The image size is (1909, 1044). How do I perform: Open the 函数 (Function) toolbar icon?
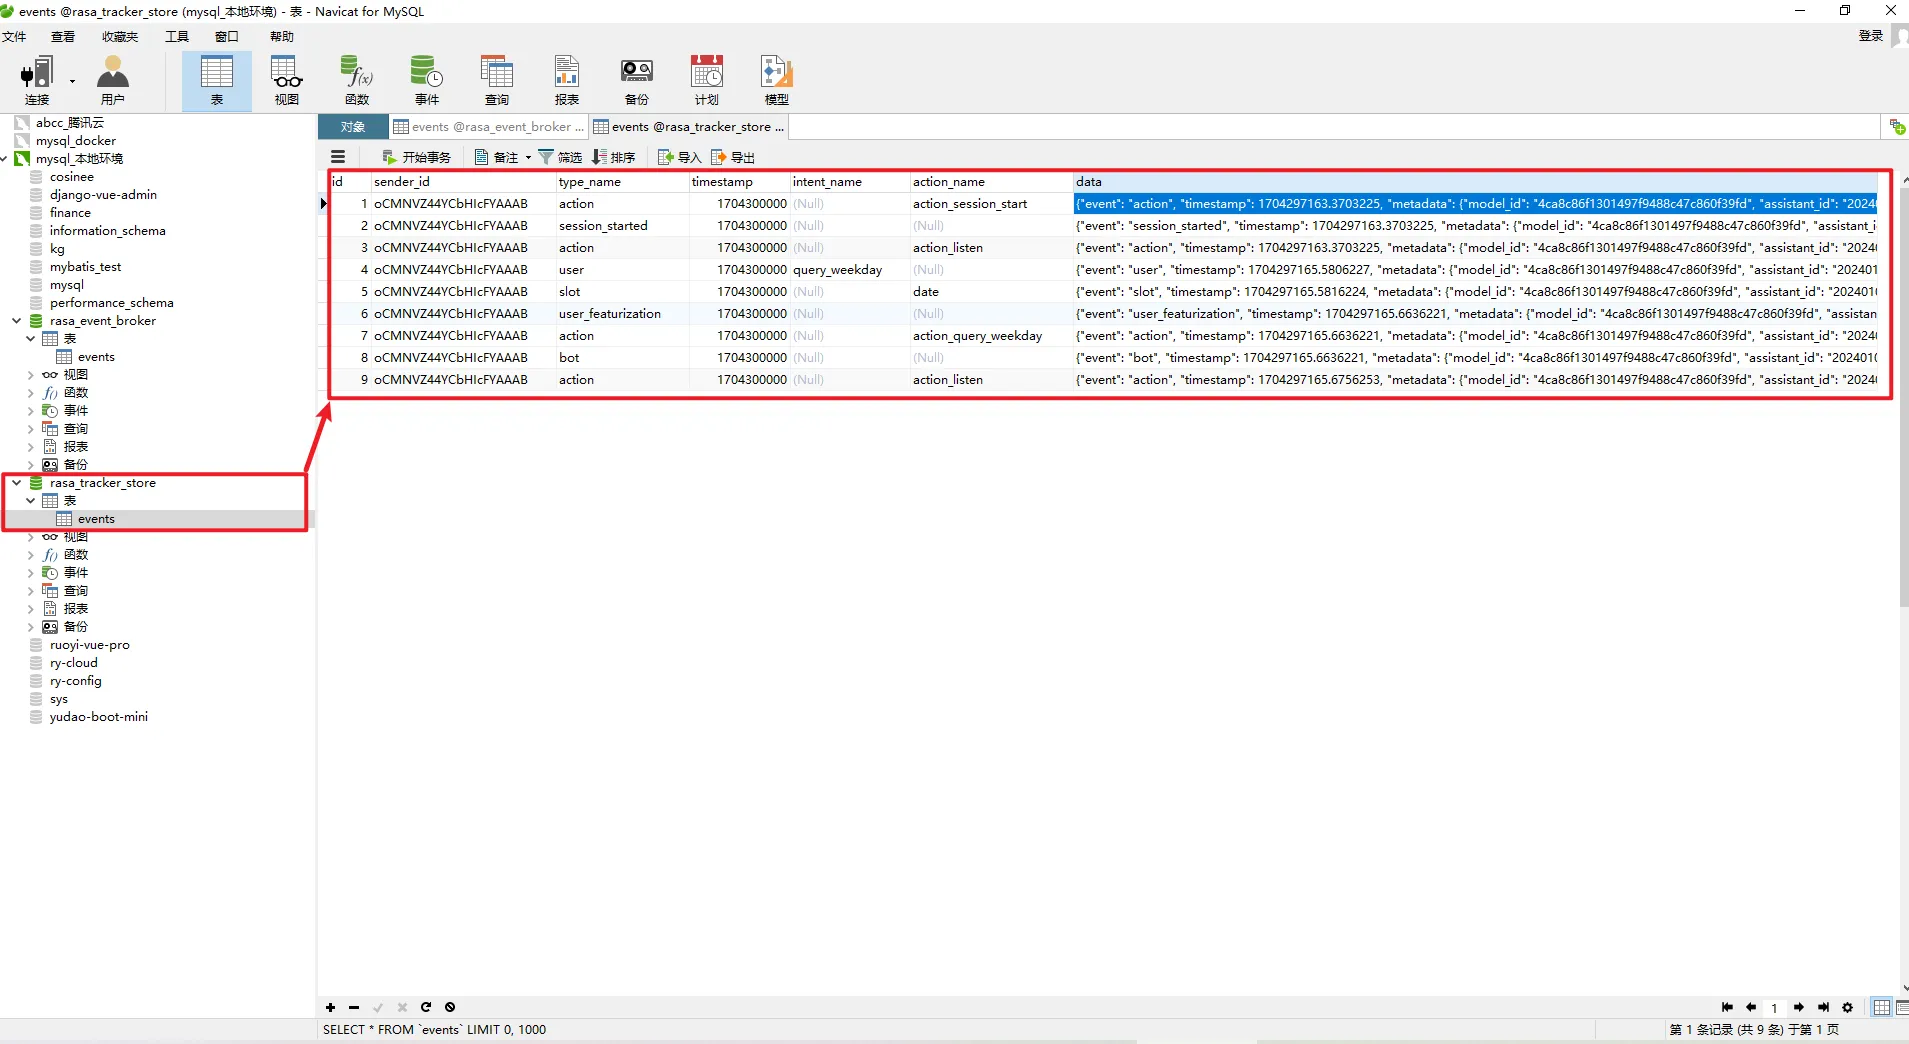[357, 80]
